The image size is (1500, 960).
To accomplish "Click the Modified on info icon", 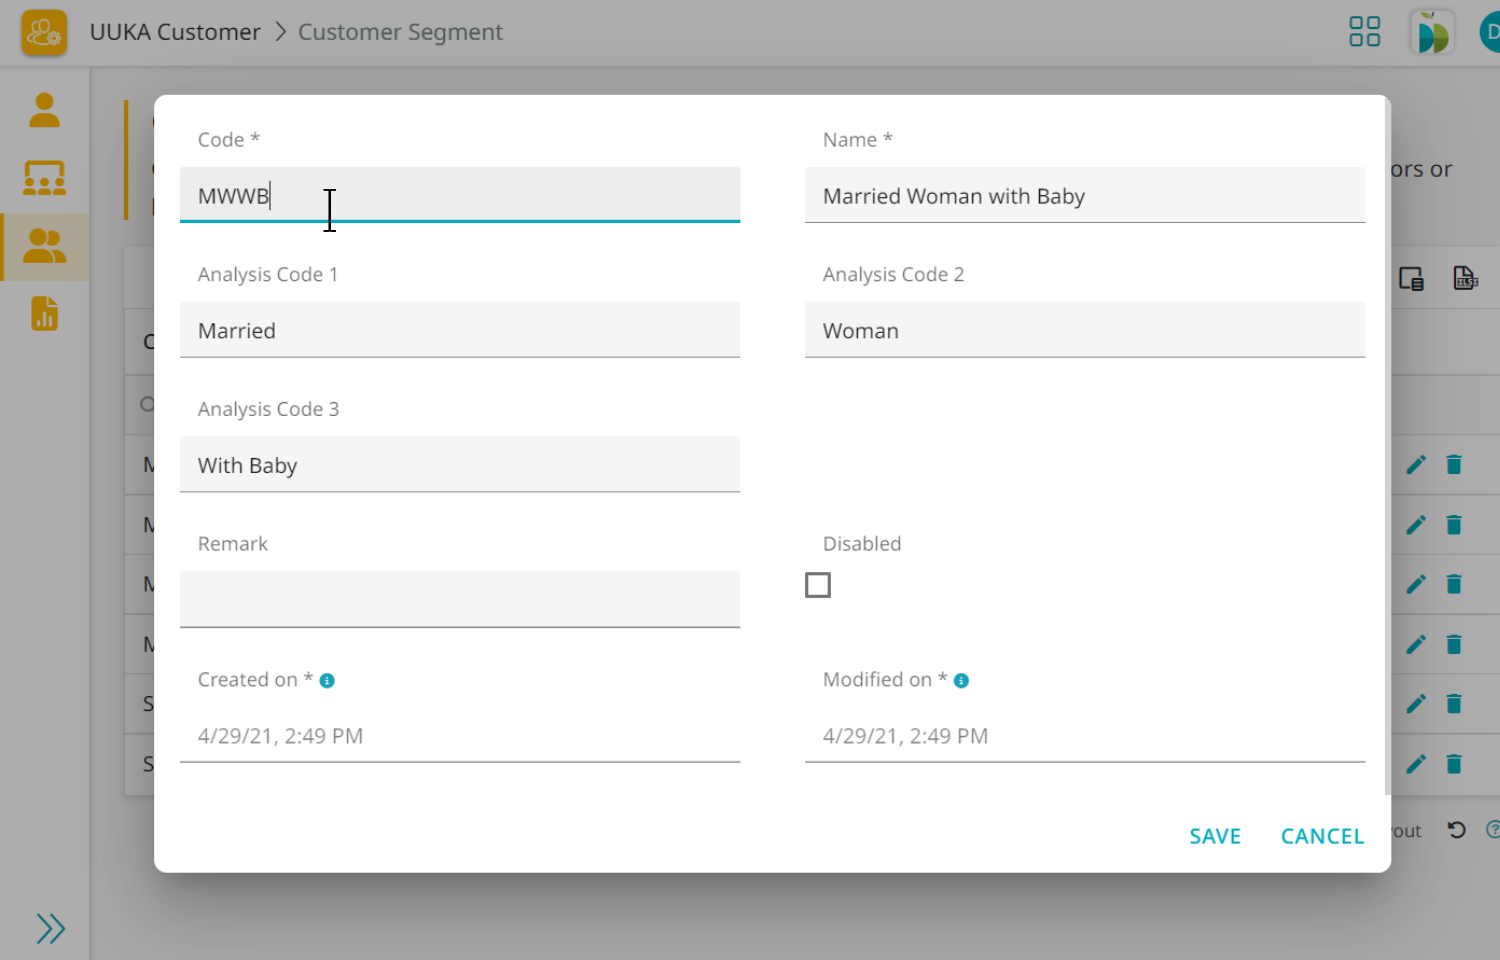I will [961, 681].
